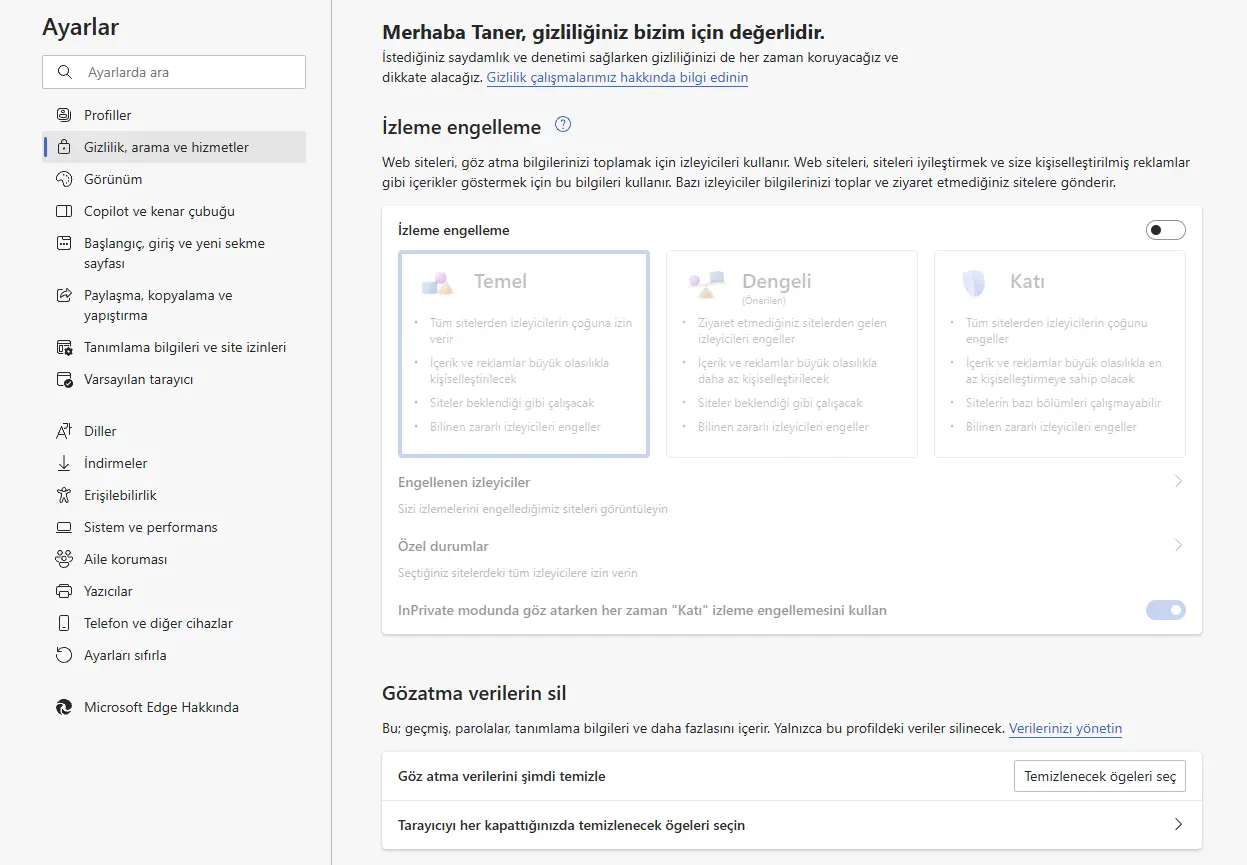Image resolution: width=1247 pixels, height=865 pixels.
Task: Open Ayarları sıfırla page
Action: tap(175, 655)
